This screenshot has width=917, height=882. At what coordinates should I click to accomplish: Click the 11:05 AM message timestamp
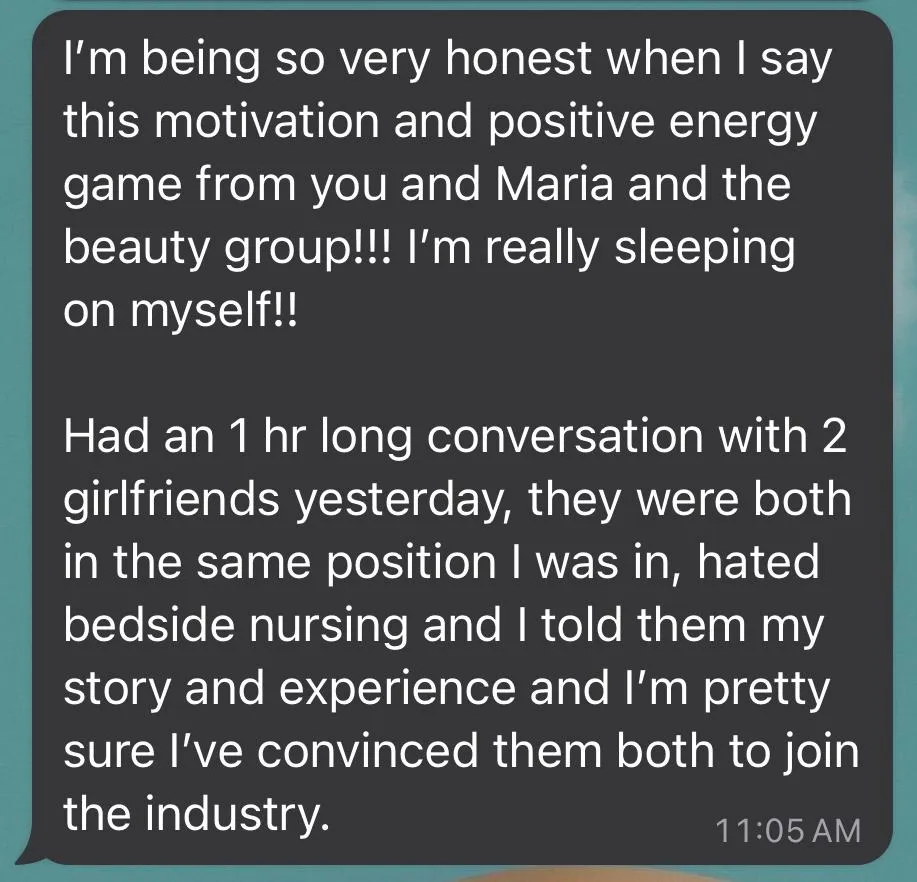pyautogui.click(x=788, y=831)
